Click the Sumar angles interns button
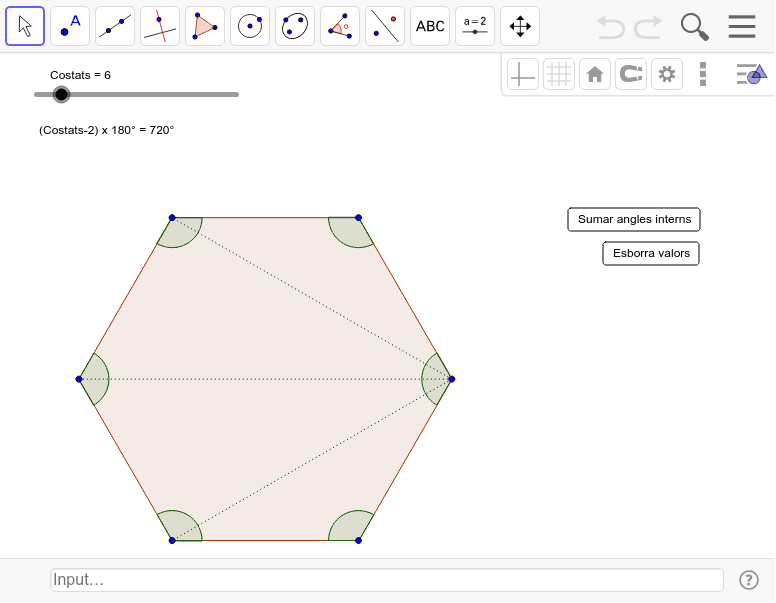 coord(634,219)
